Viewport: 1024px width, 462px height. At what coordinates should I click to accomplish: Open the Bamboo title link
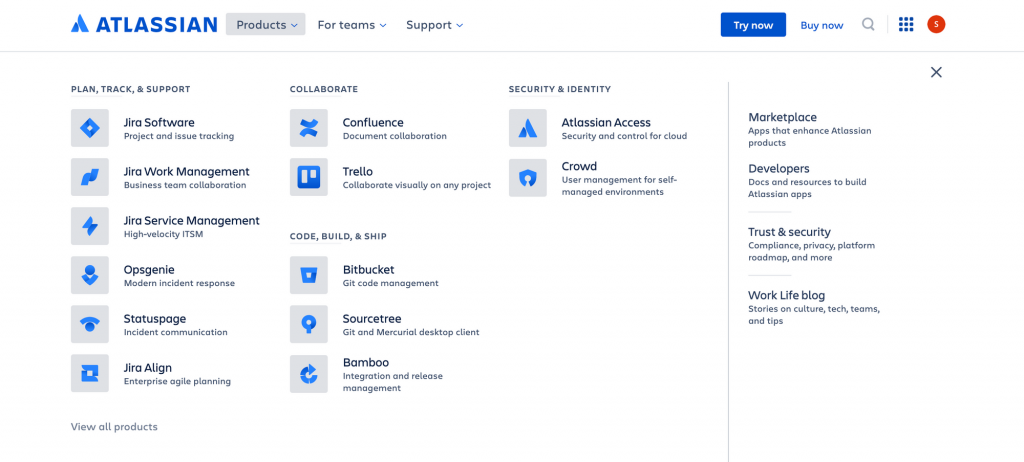pos(366,362)
